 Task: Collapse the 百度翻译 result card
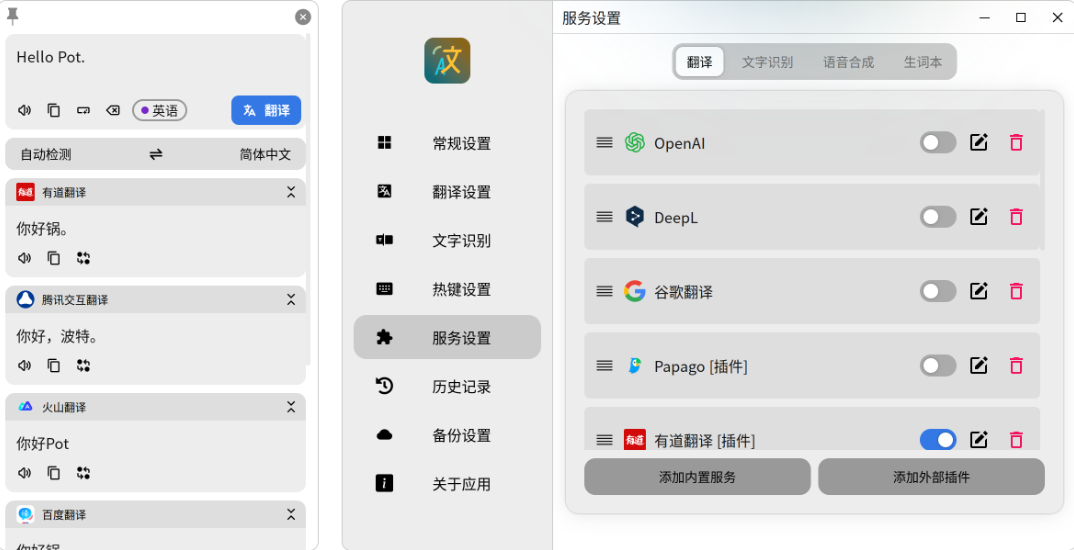point(291,514)
